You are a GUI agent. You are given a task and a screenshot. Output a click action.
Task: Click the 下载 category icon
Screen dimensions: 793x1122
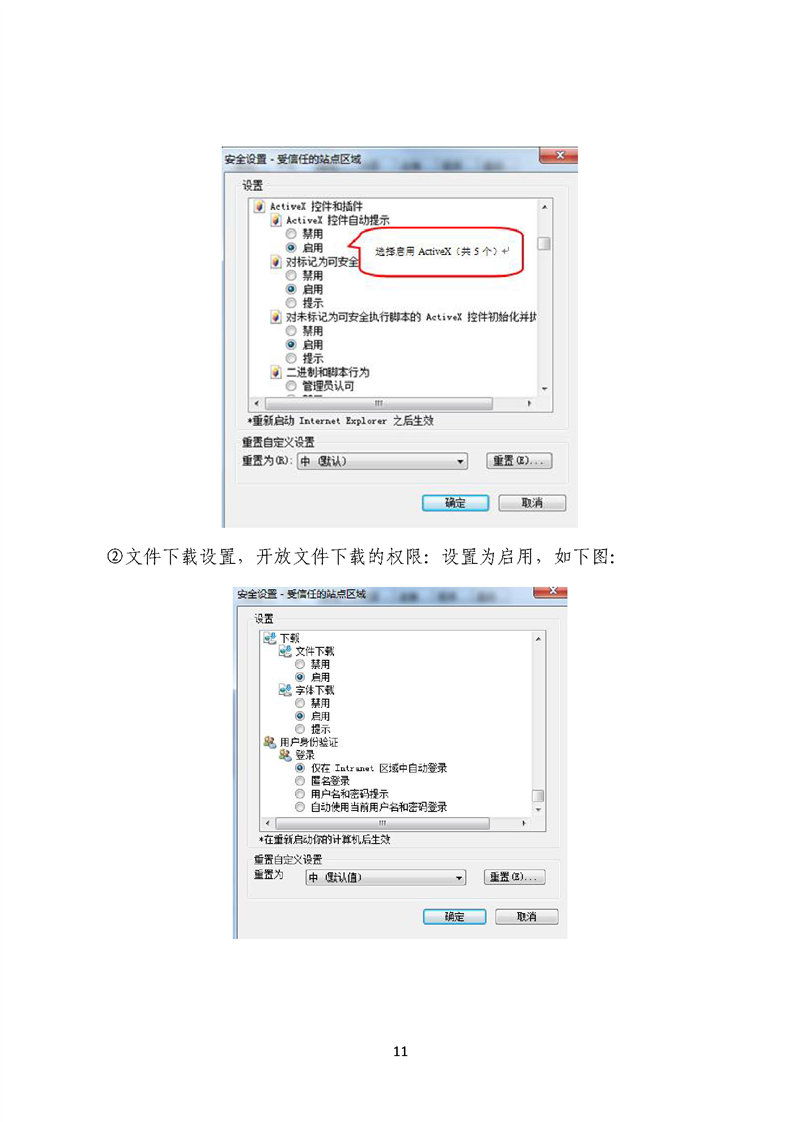(270, 638)
